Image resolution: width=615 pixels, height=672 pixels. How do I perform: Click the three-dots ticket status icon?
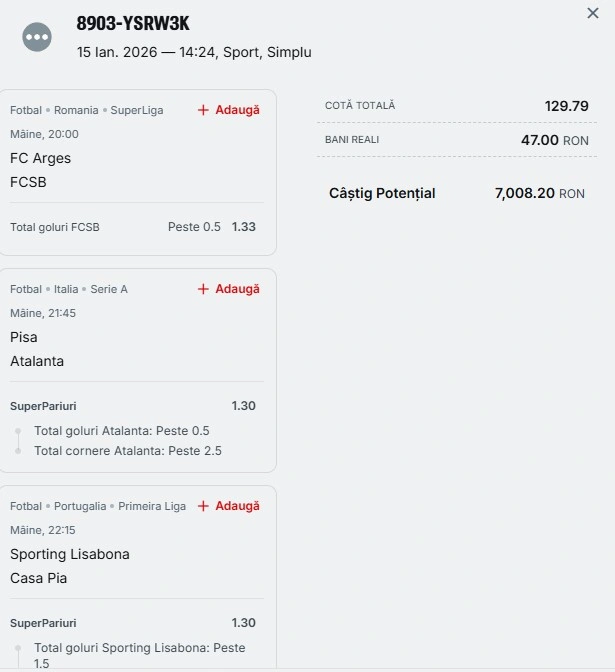[37, 37]
